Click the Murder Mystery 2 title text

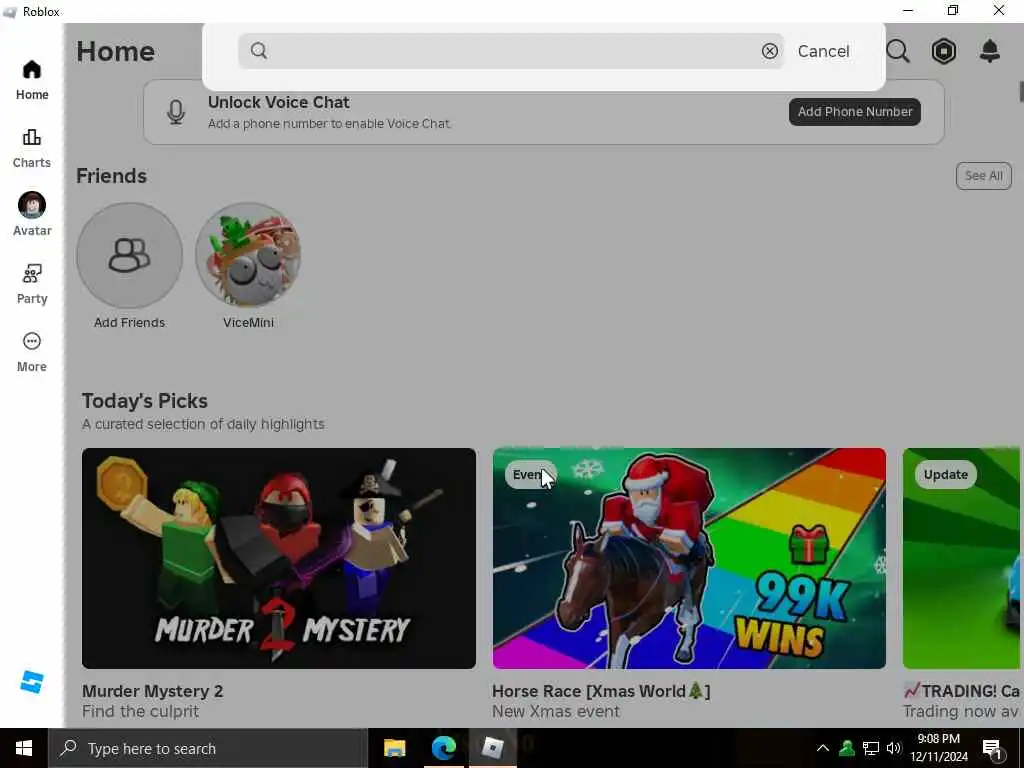pos(153,691)
